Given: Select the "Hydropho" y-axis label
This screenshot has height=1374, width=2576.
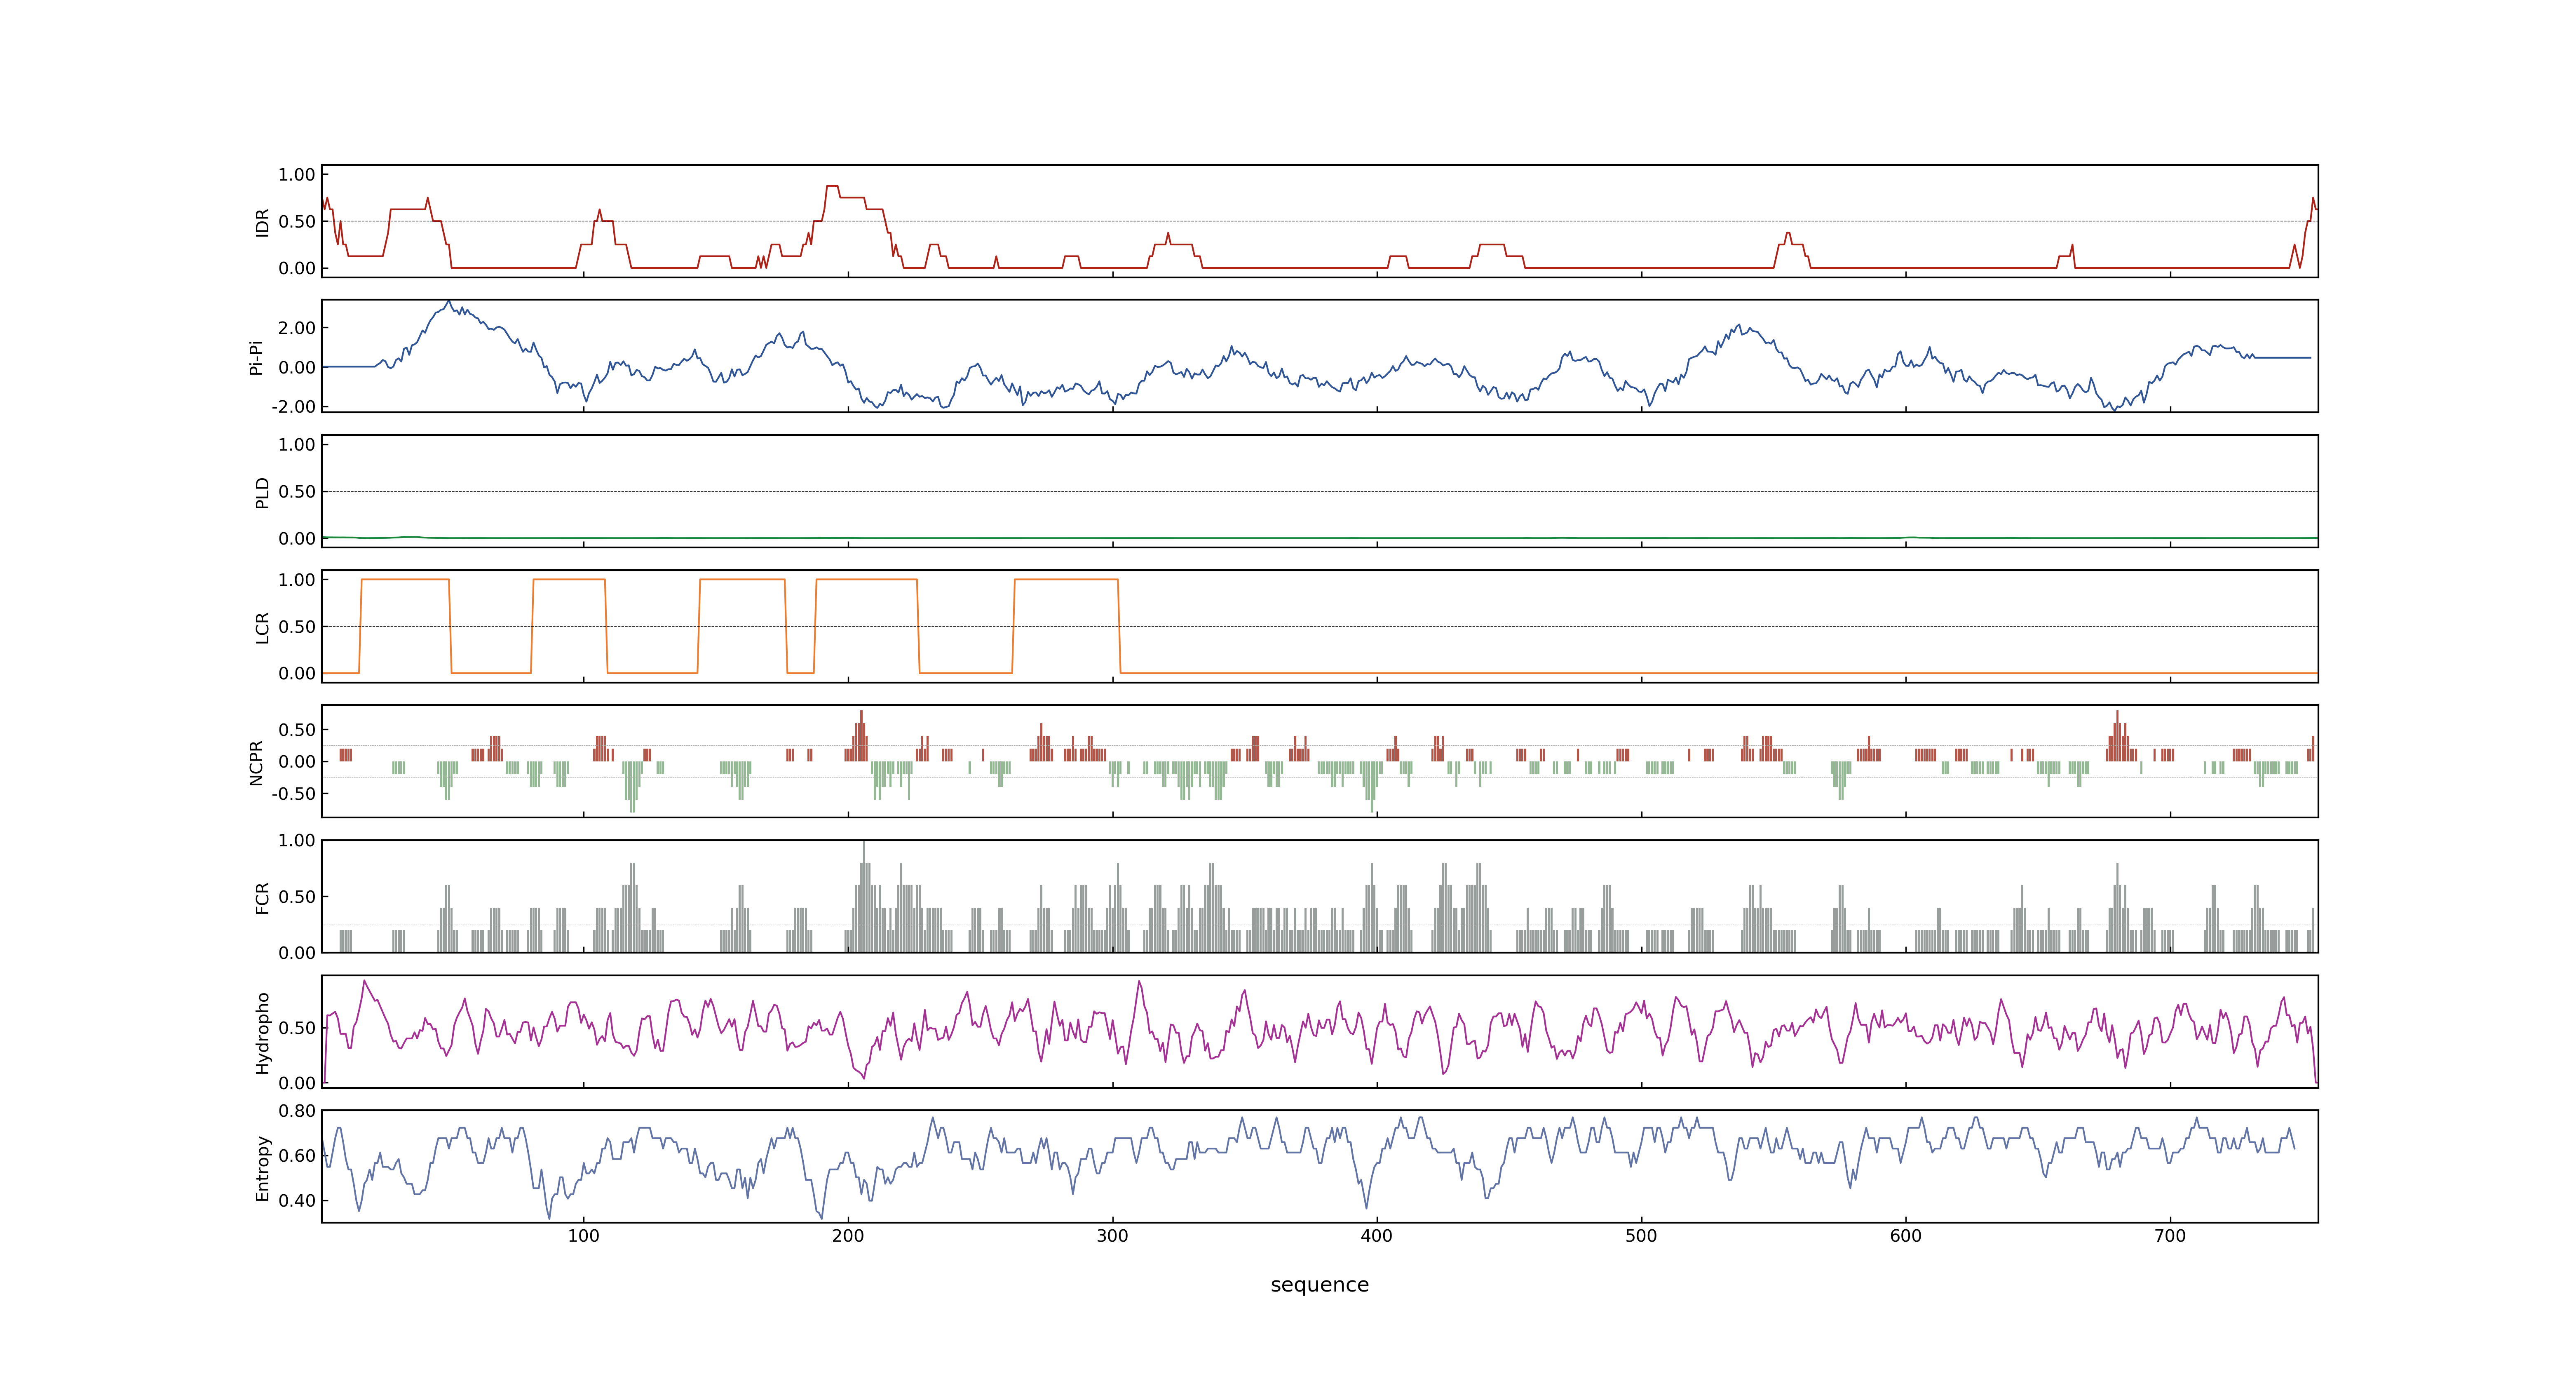Looking at the screenshot, I should [262, 1033].
